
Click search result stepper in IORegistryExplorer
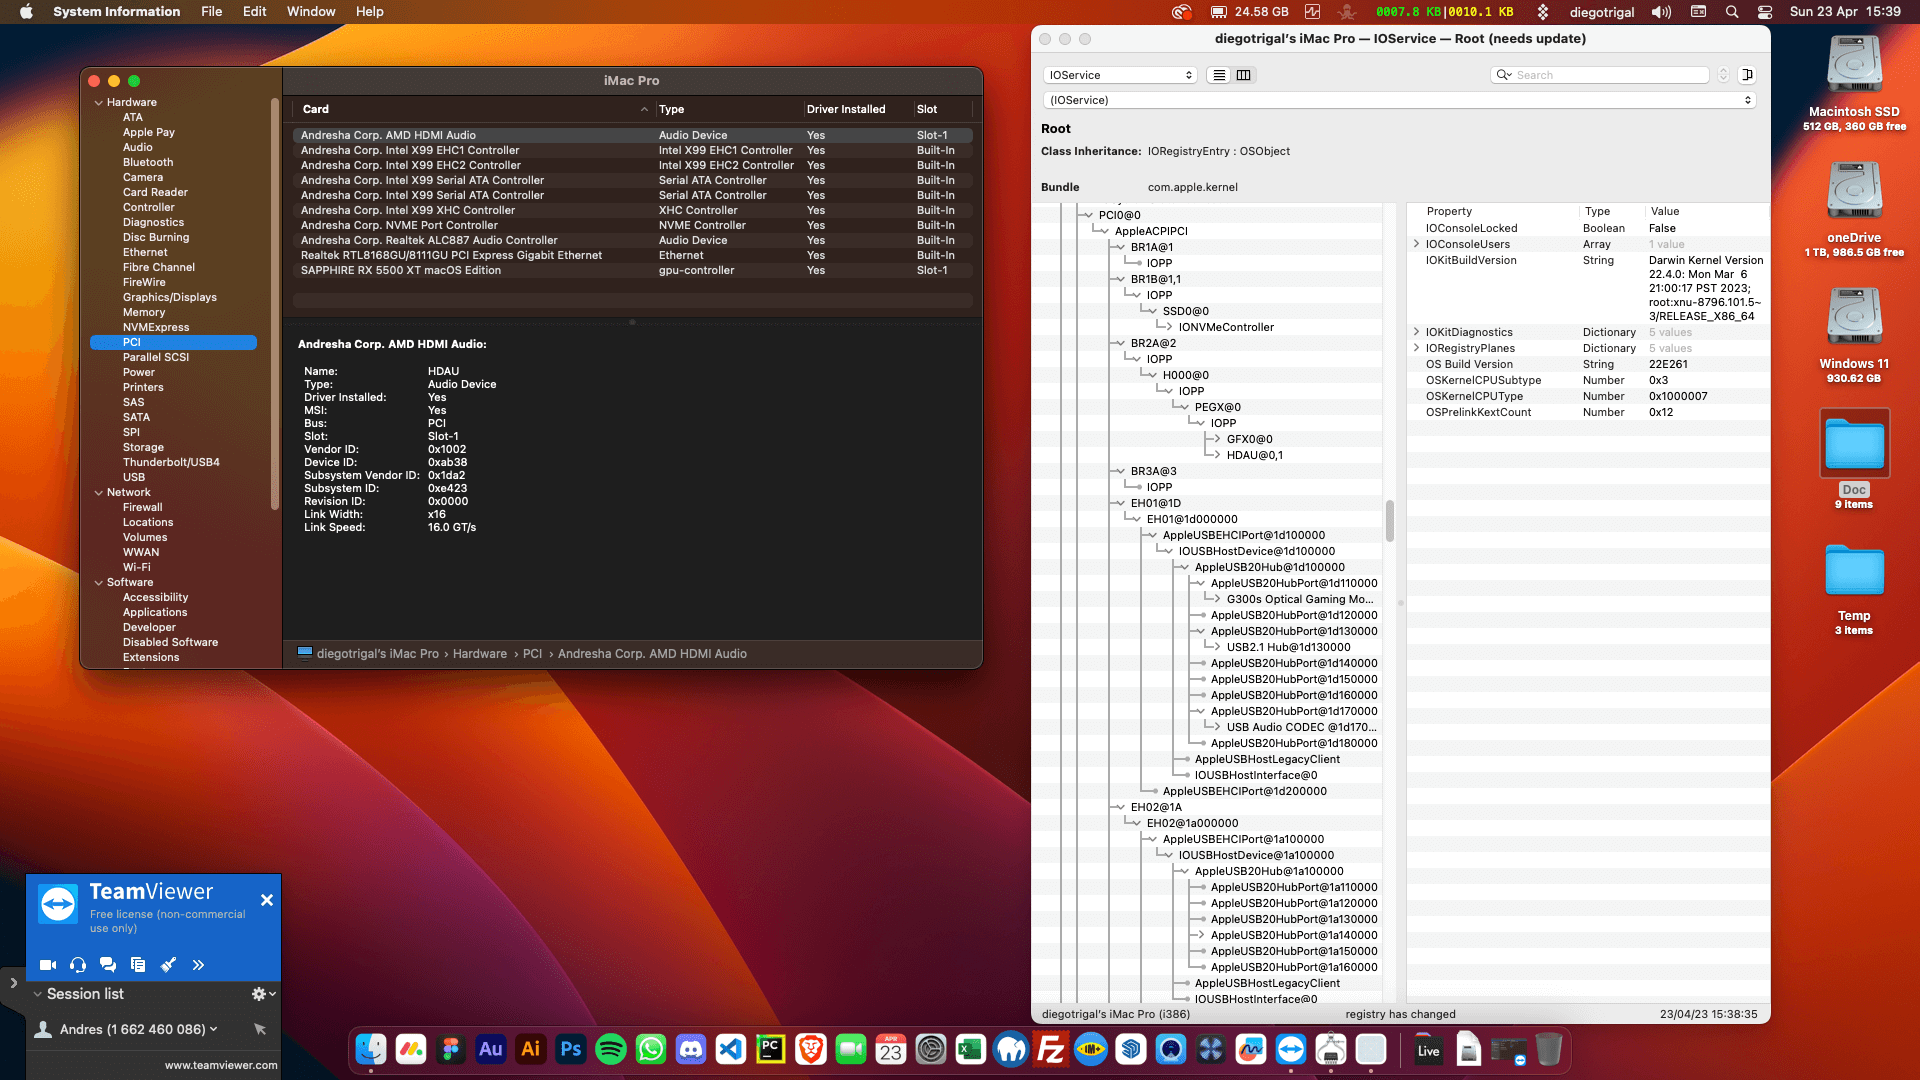click(1723, 75)
